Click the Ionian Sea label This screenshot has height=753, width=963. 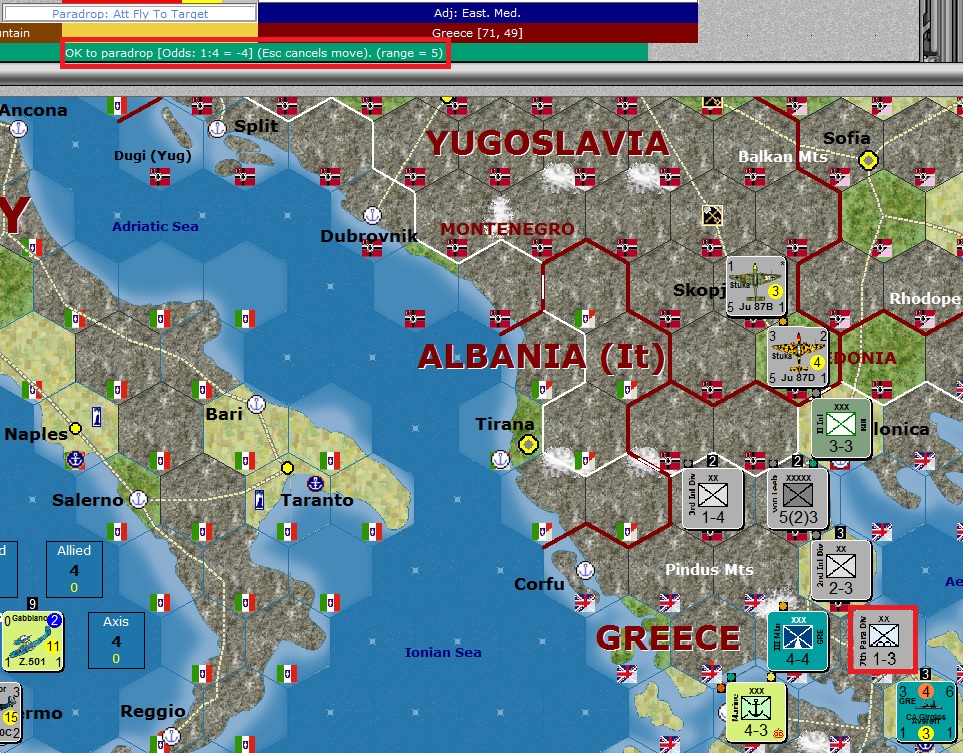(443, 652)
